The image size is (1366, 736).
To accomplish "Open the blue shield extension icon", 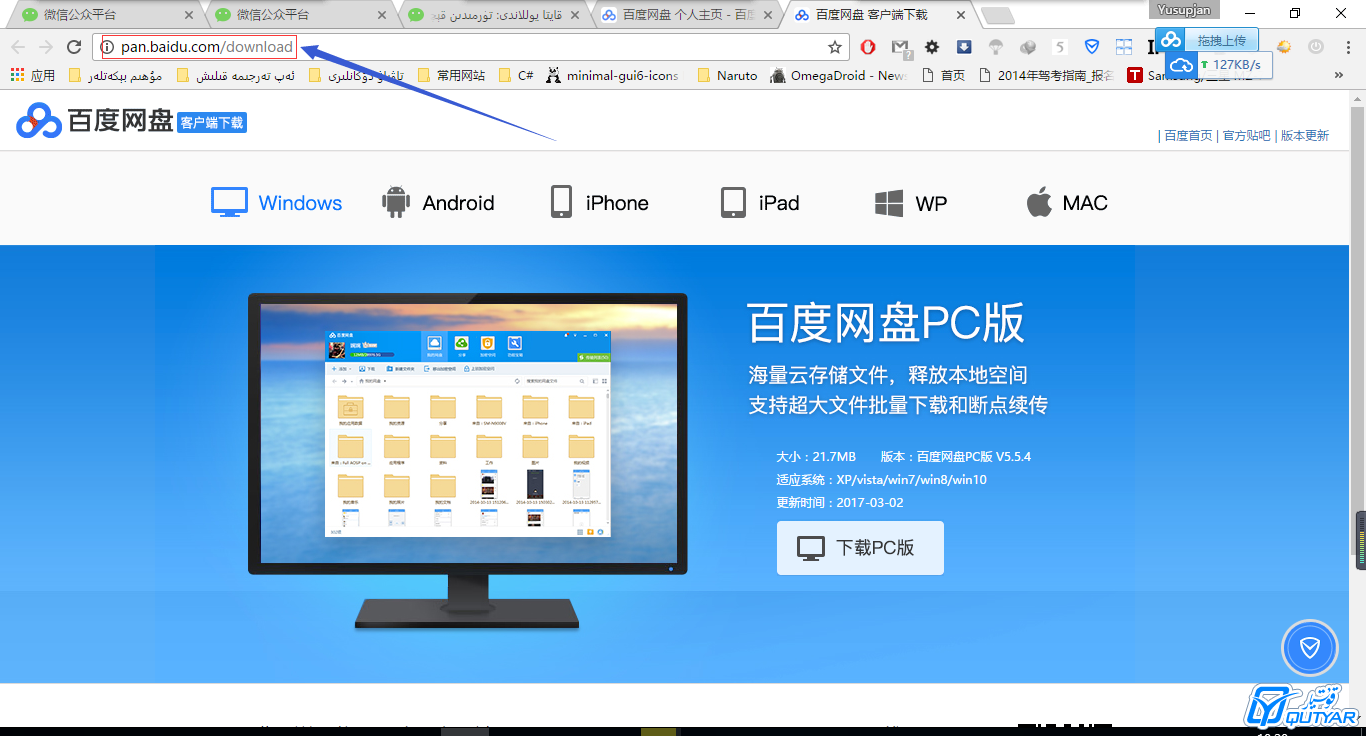I will coord(1092,47).
